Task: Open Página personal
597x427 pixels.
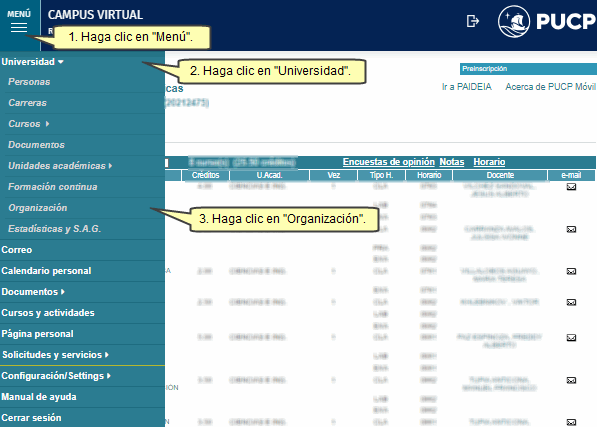Action: [37, 334]
